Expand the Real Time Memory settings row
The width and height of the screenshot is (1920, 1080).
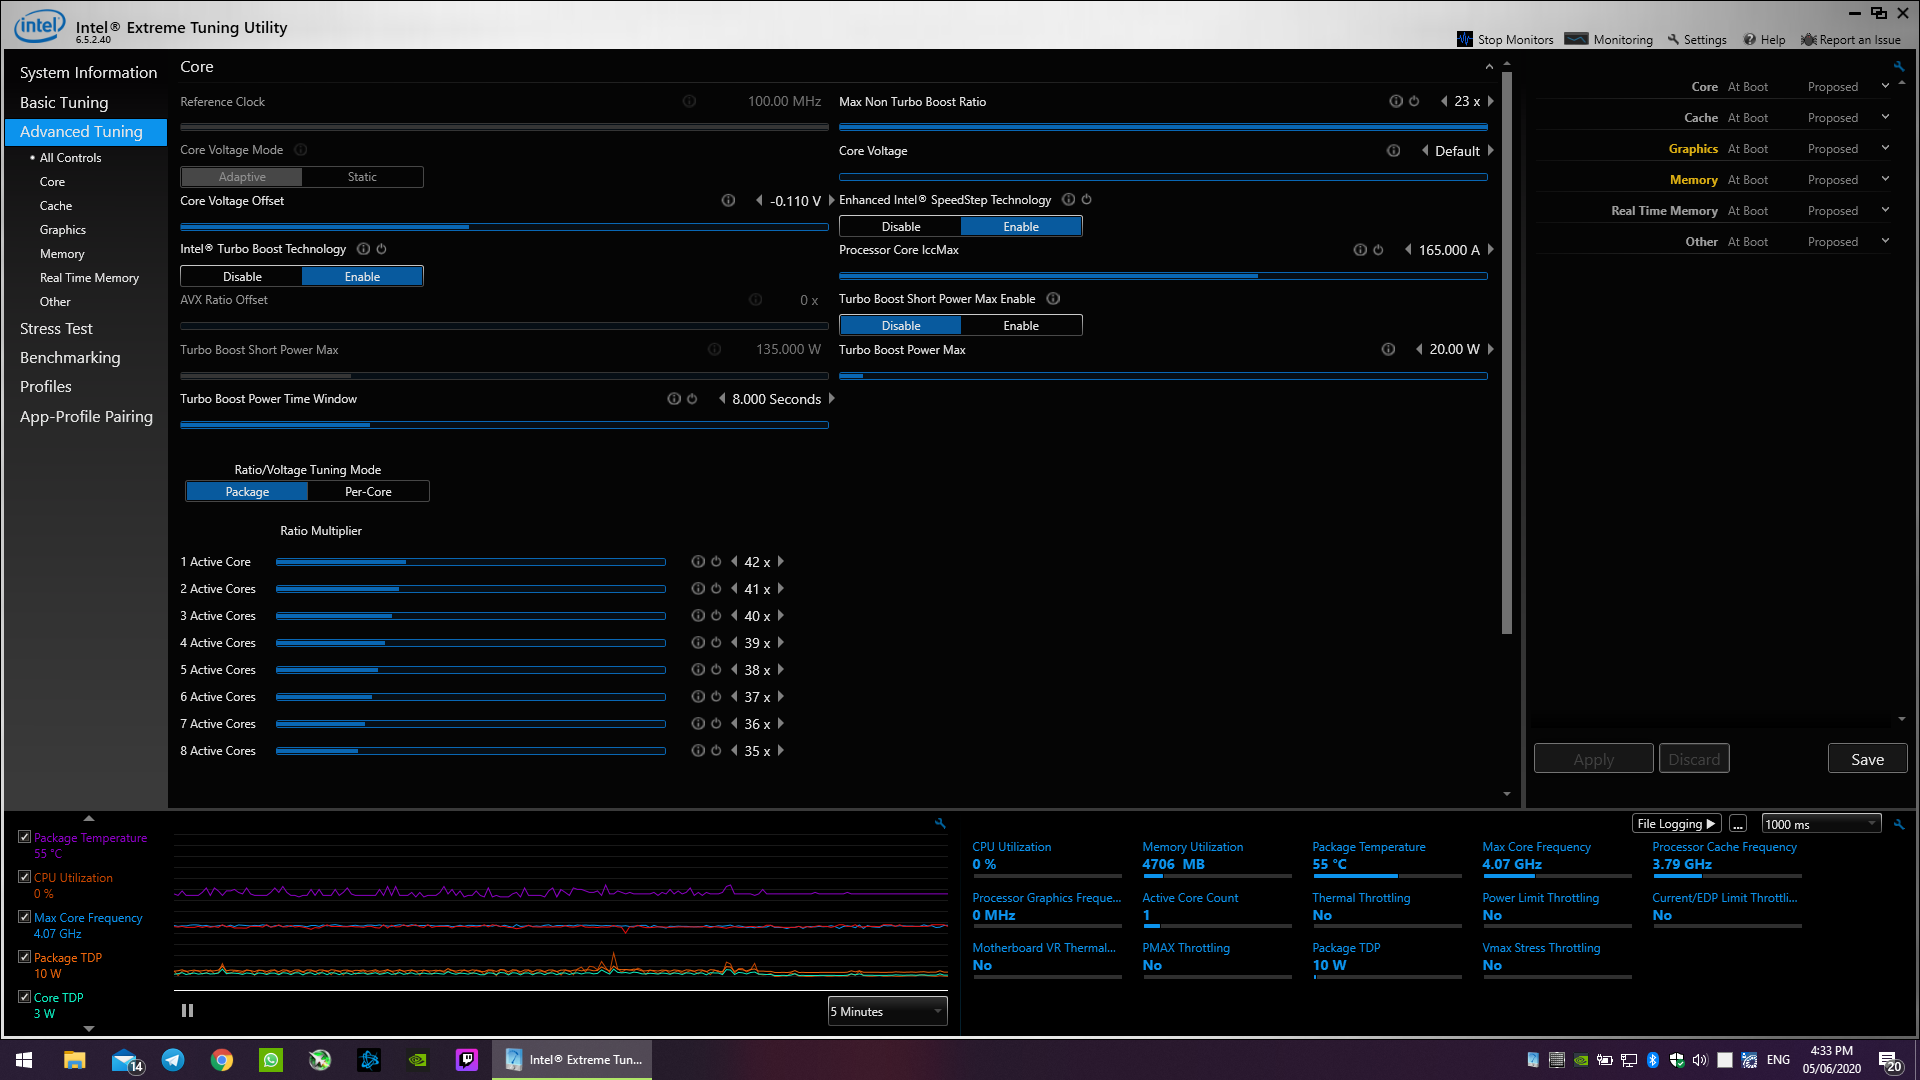[x=1885, y=210]
